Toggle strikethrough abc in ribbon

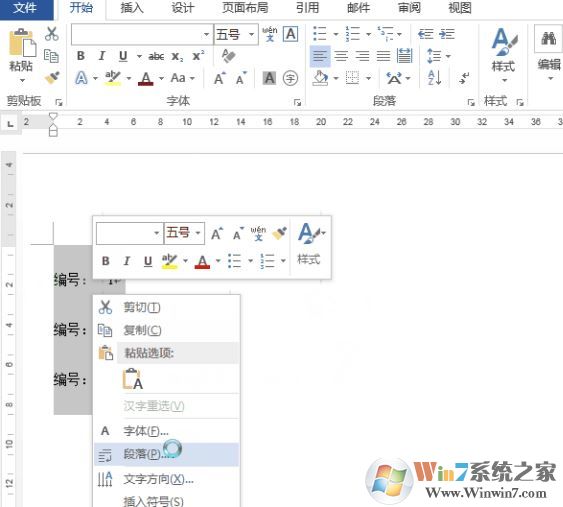156,56
